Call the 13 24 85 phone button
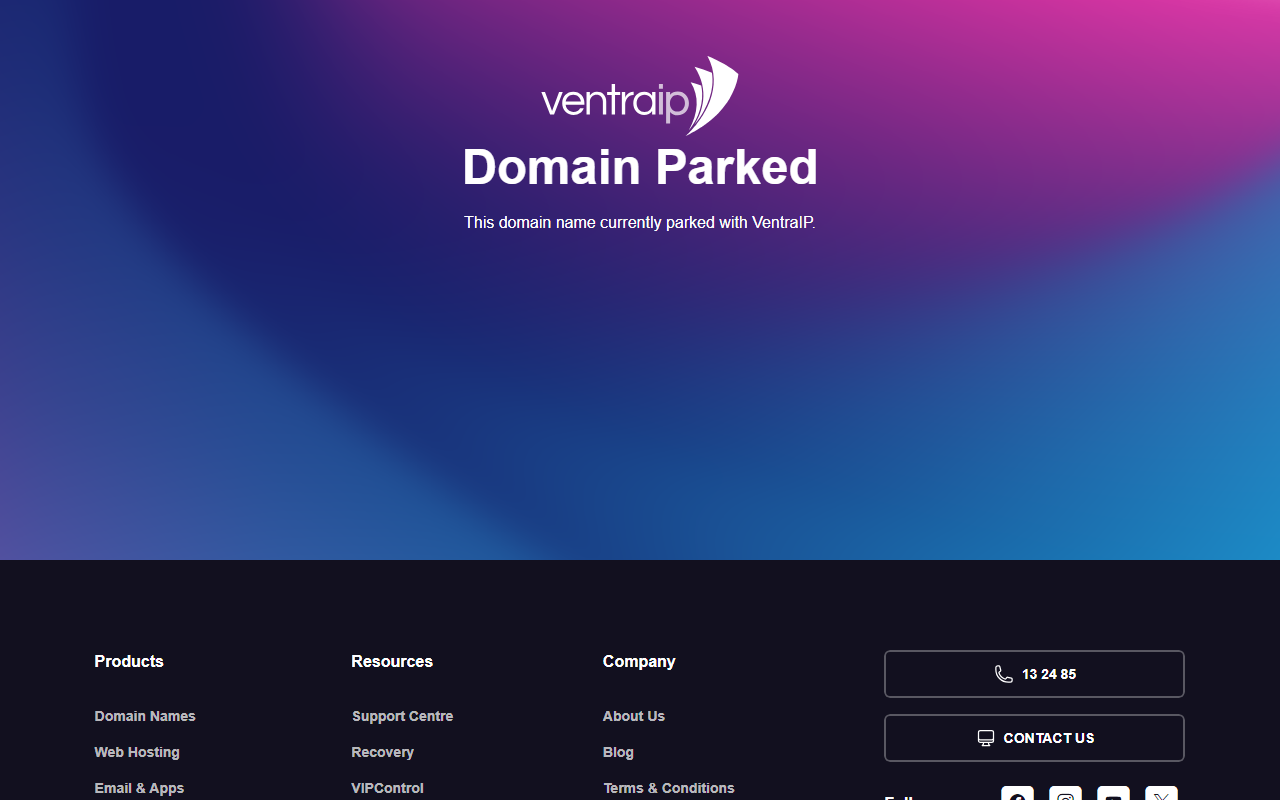 [1034, 674]
